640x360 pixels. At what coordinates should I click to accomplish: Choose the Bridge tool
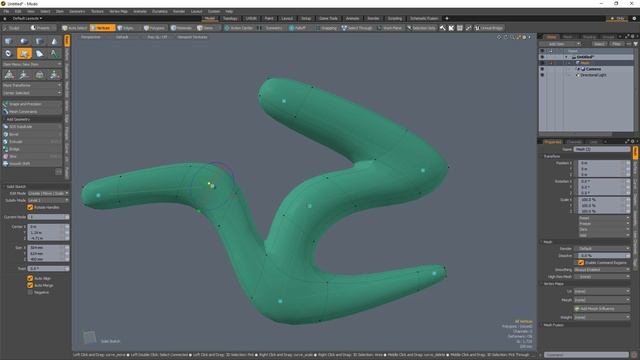click(32, 149)
